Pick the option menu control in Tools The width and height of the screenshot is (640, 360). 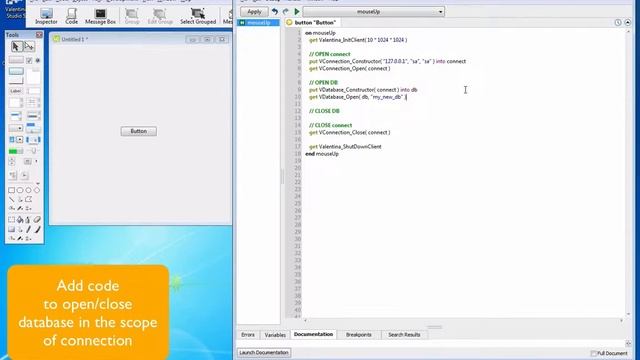[16, 128]
